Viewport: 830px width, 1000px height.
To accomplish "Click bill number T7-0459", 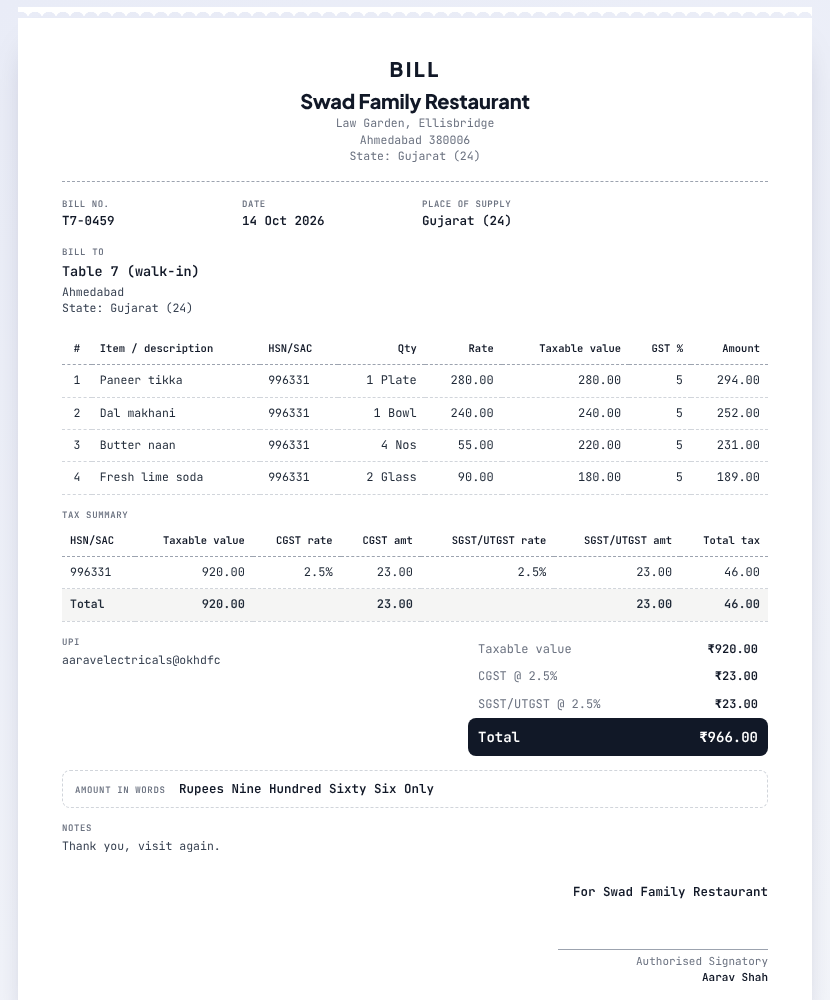I will [x=88, y=221].
